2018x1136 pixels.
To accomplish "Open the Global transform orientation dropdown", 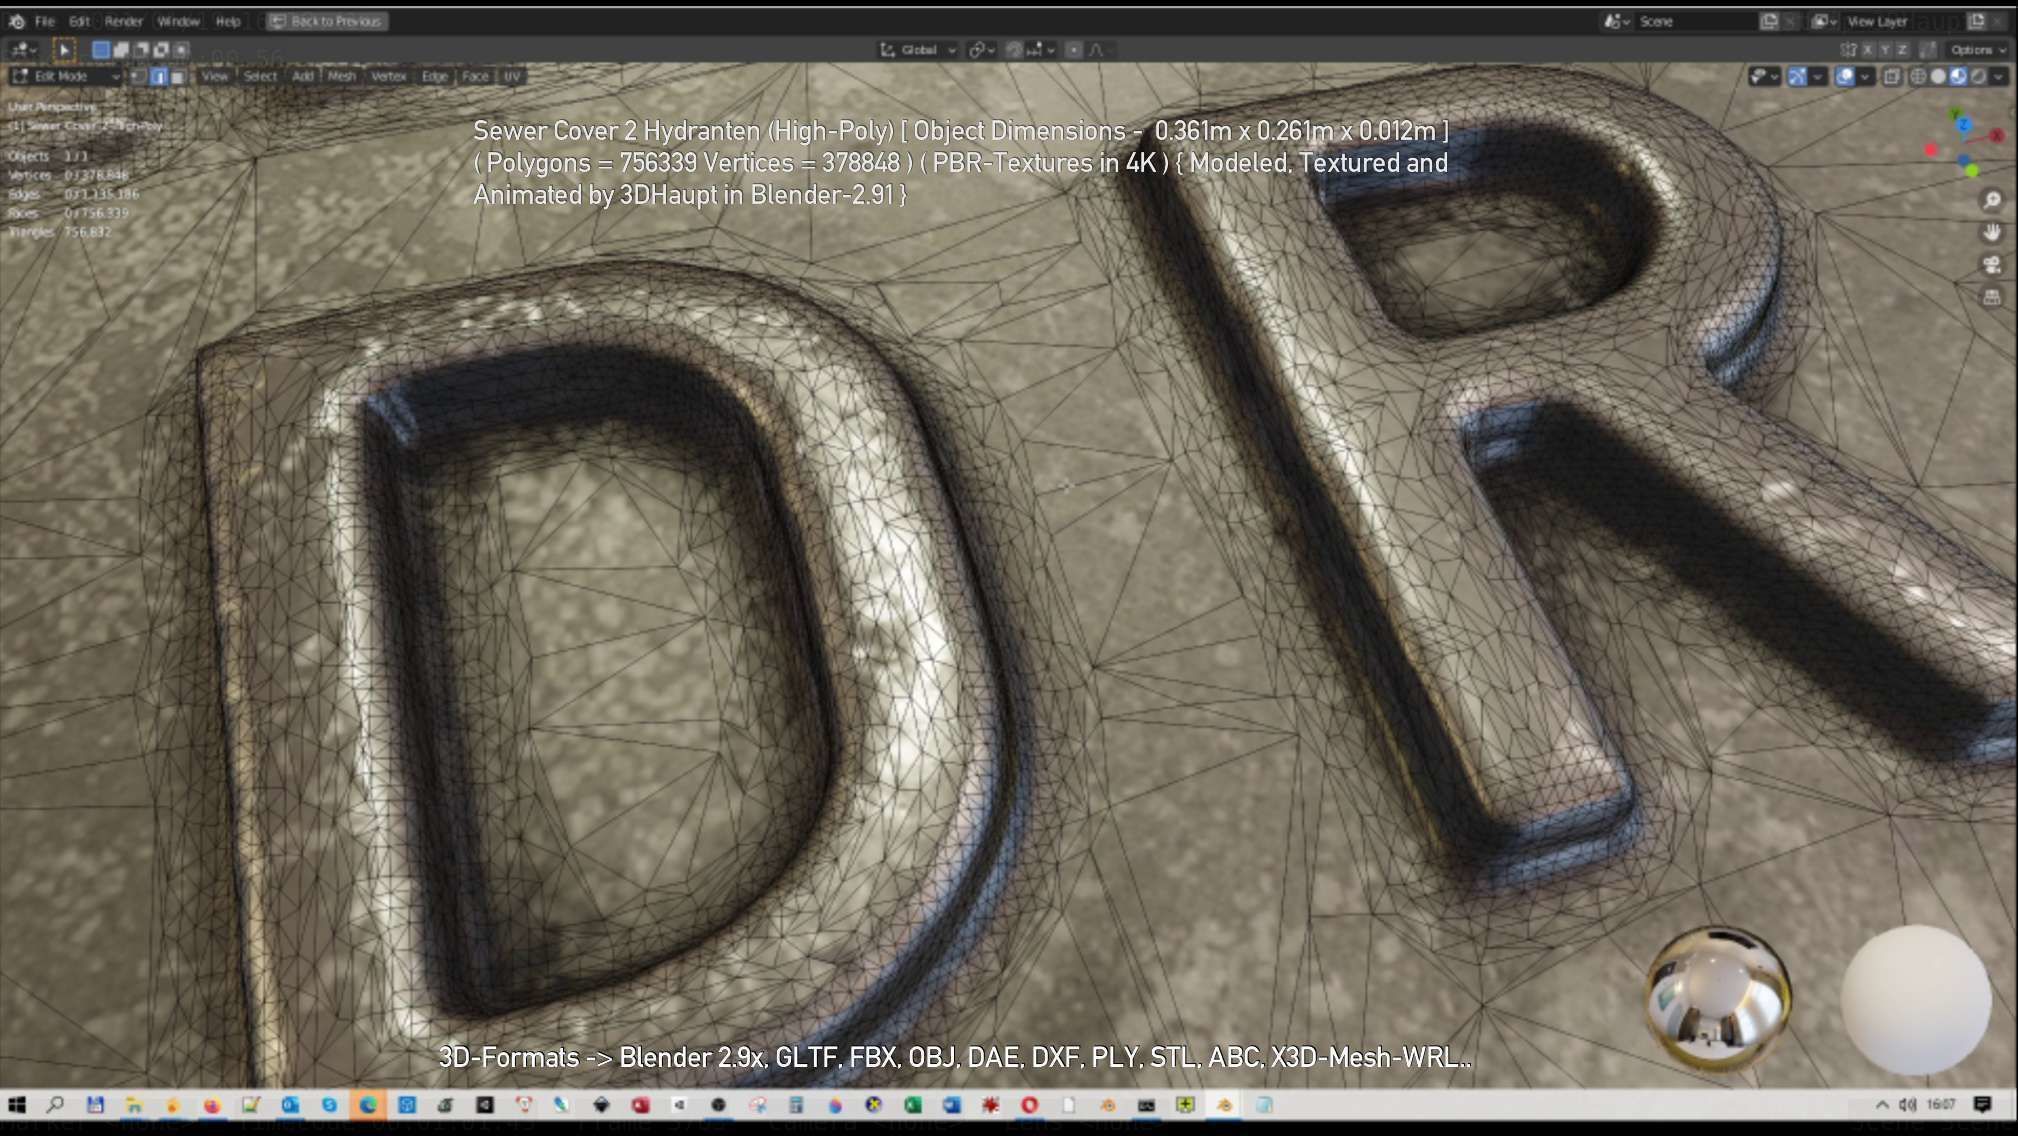I will tap(918, 49).
